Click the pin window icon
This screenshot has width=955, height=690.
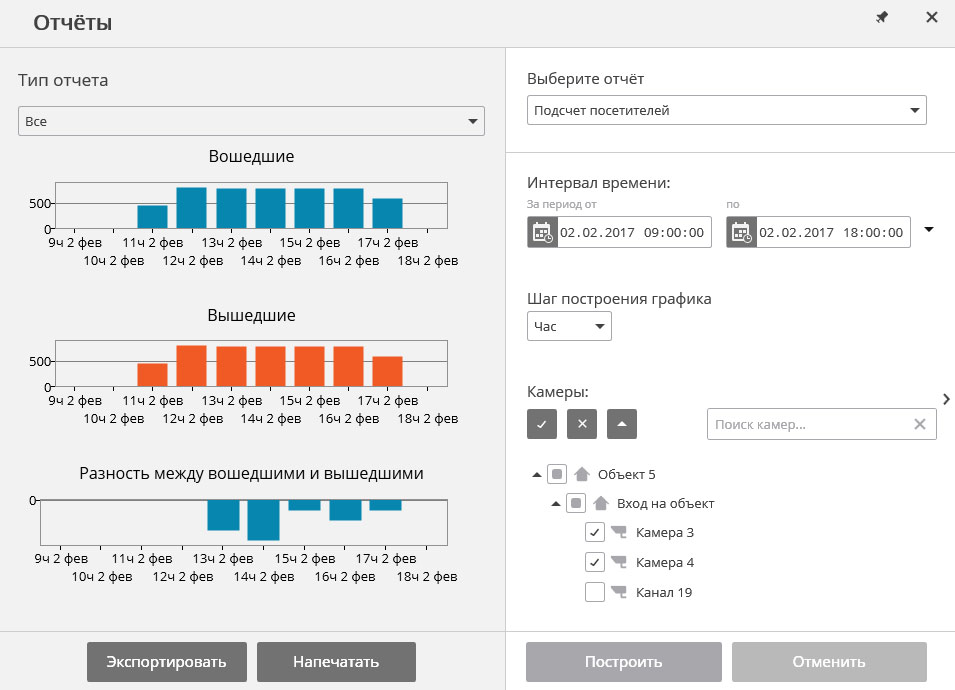point(881,18)
